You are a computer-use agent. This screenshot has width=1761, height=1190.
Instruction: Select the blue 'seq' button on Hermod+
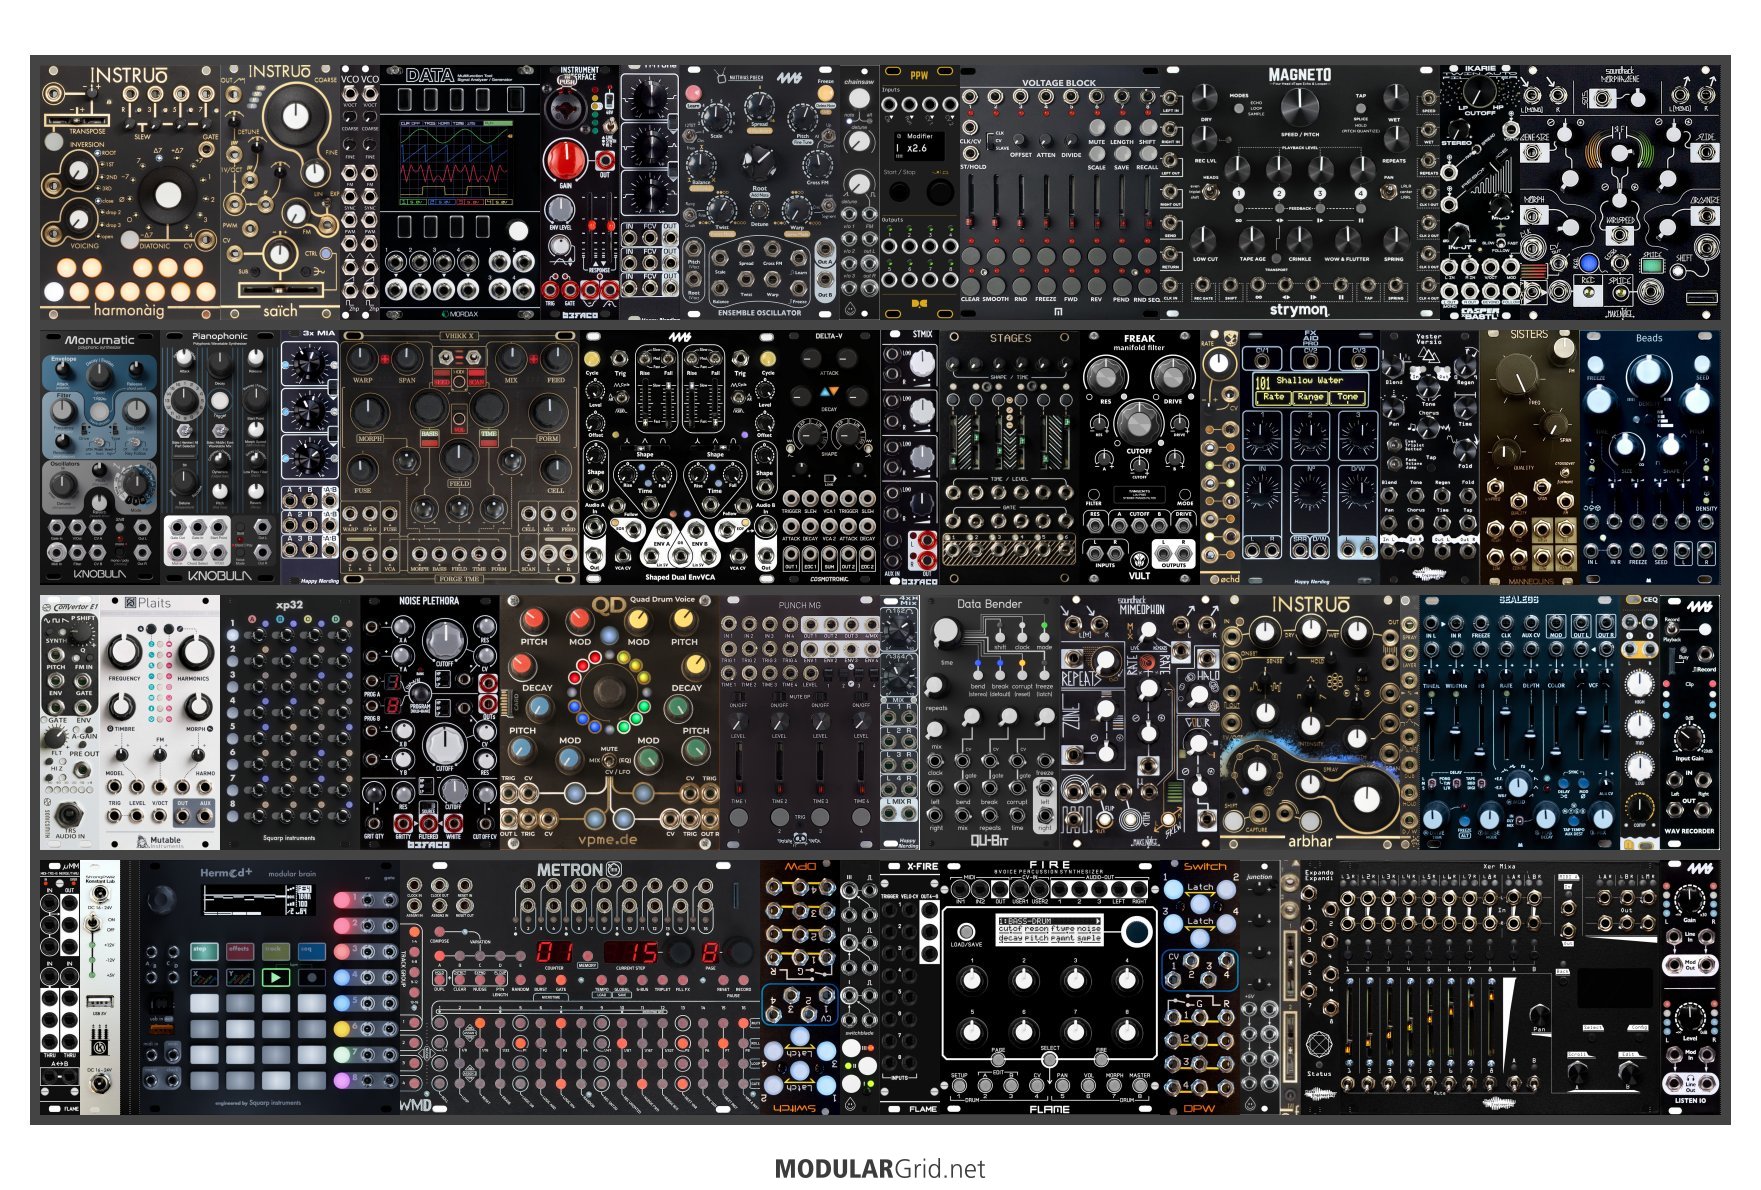click(x=312, y=951)
